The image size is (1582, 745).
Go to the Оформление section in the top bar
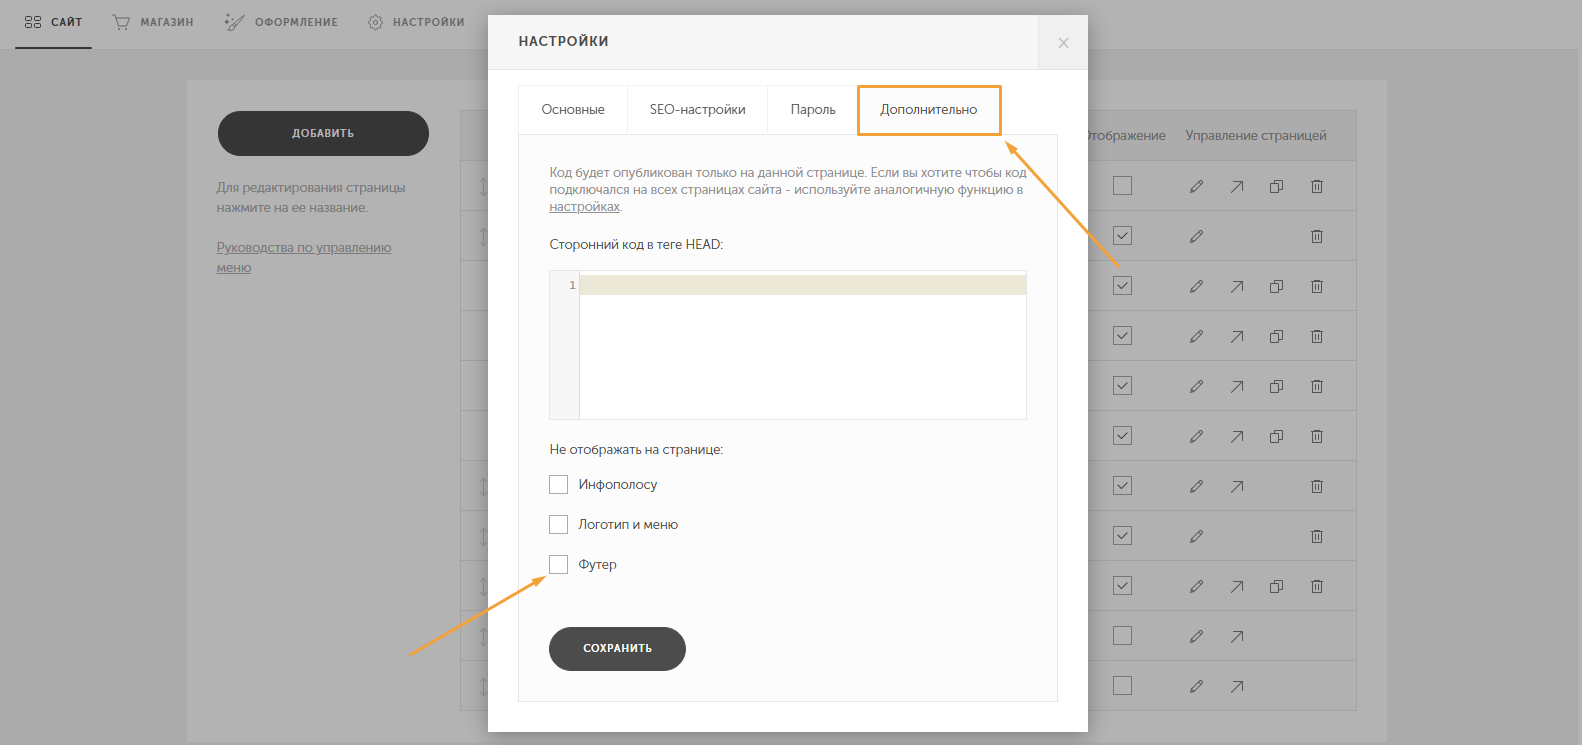282,22
